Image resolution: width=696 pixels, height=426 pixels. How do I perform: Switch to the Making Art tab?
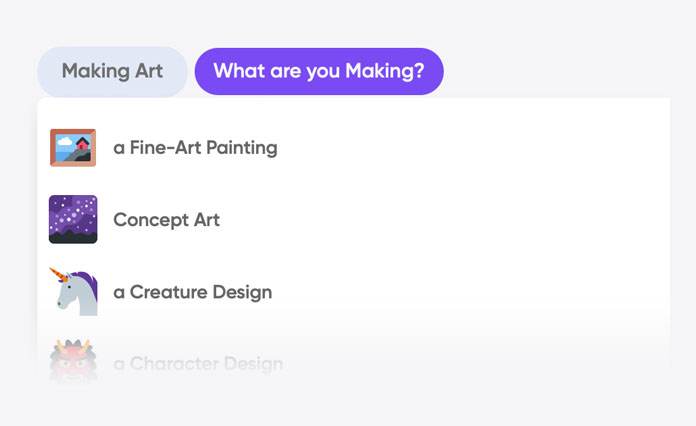[x=112, y=72]
